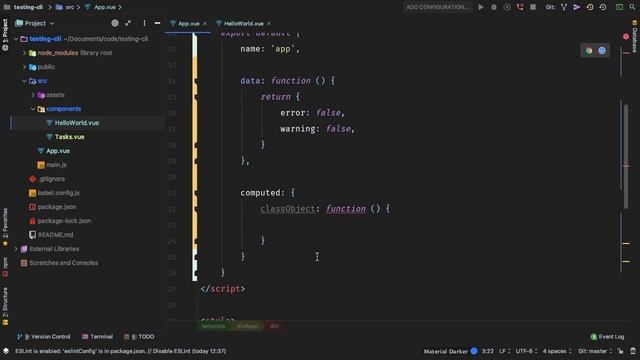Open the TODO tool window
The height and width of the screenshot is (360, 640).
tap(139, 337)
